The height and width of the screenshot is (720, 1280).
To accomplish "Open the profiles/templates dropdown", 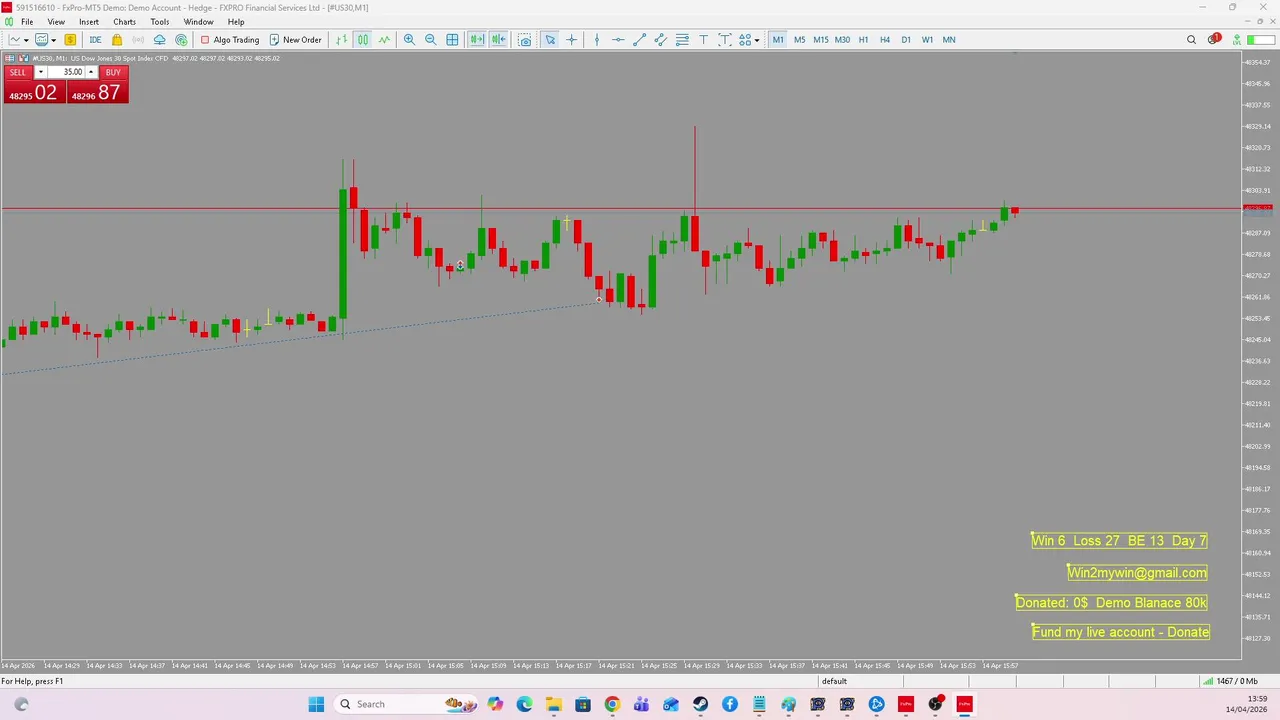I will click(x=52, y=40).
